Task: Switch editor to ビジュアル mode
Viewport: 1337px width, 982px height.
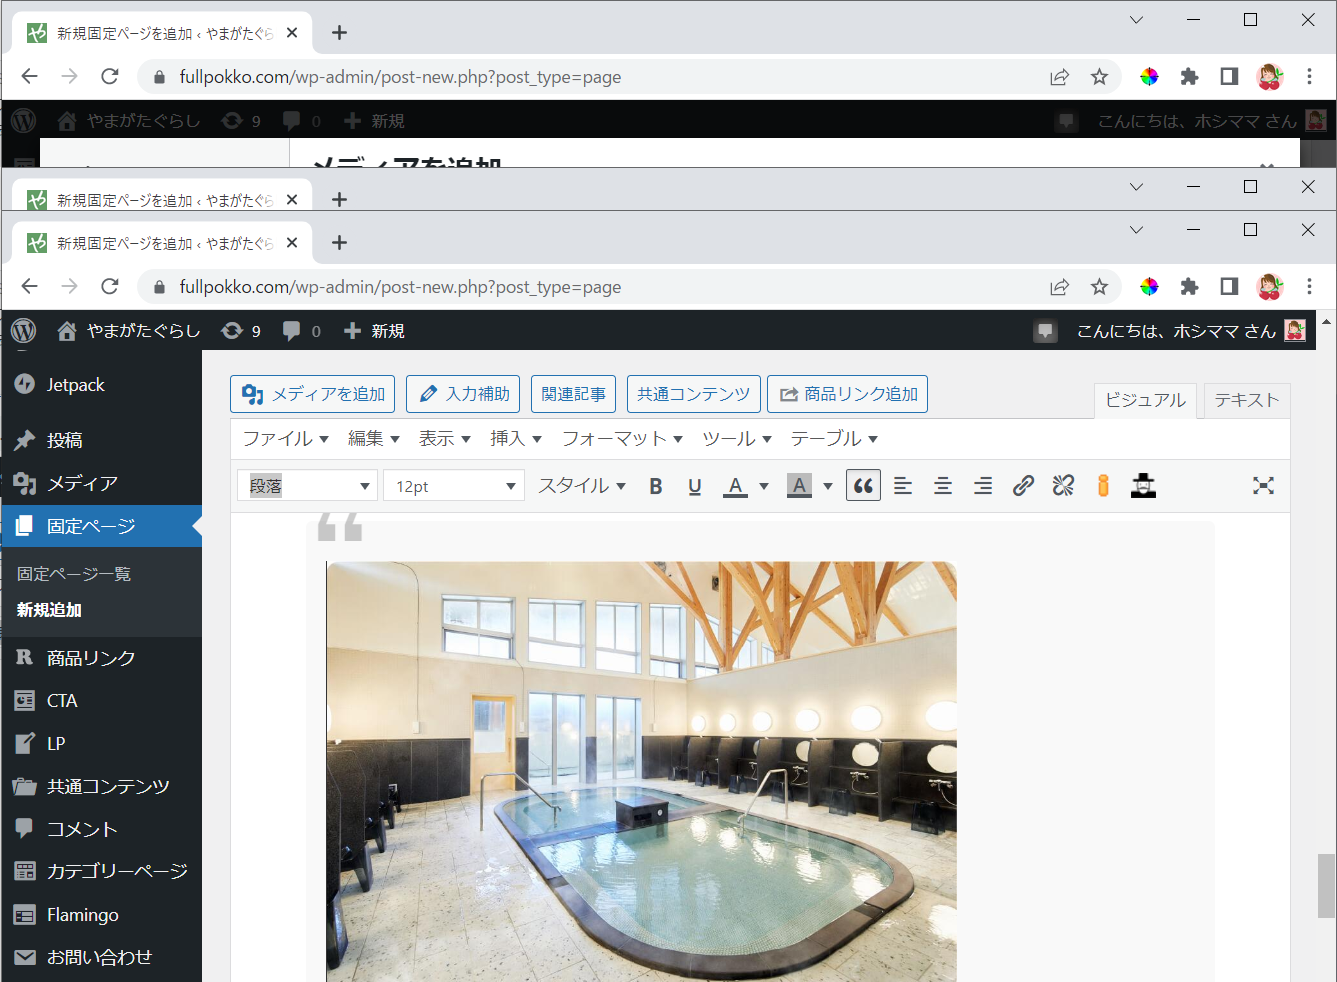Action: click(x=1145, y=400)
